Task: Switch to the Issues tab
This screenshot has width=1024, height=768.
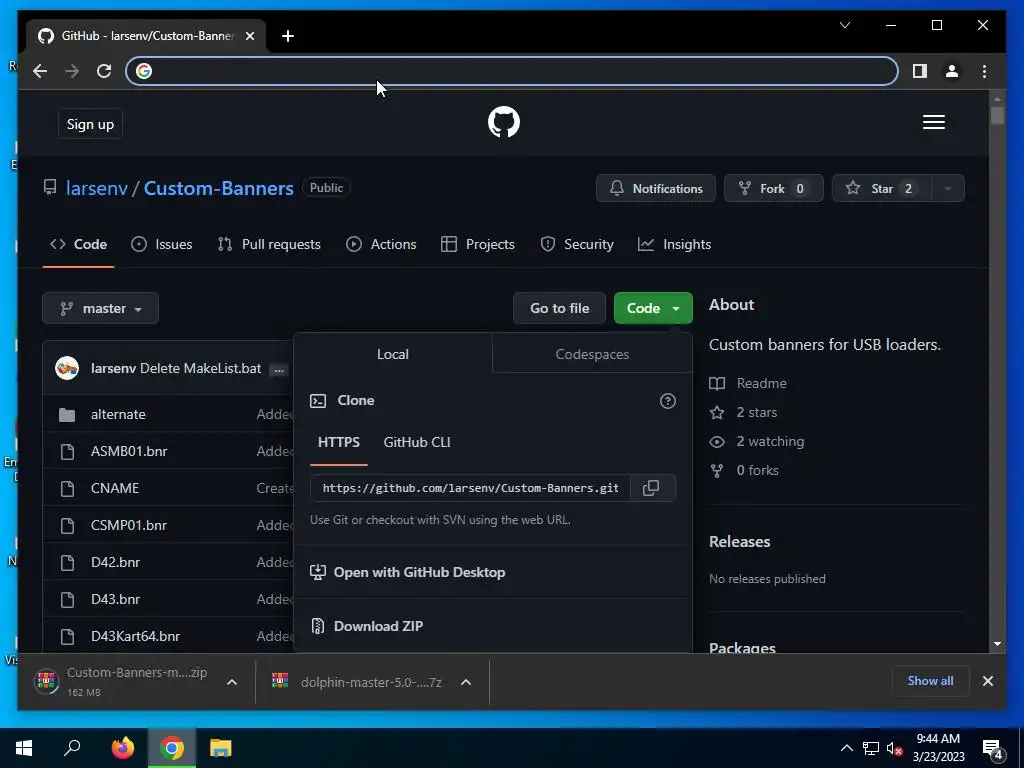Action: tap(161, 244)
